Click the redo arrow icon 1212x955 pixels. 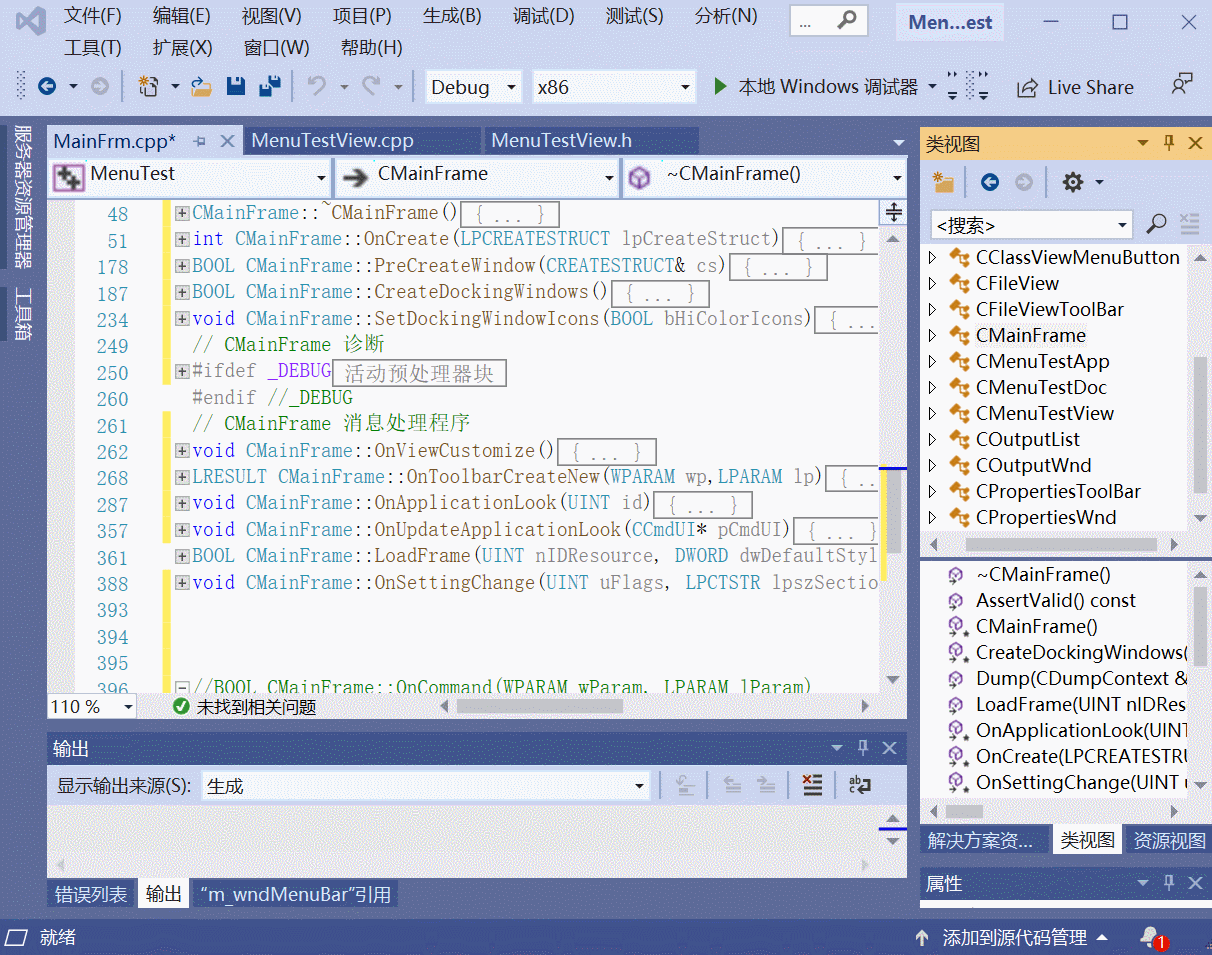pyautogui.click(x=370, y=87)
